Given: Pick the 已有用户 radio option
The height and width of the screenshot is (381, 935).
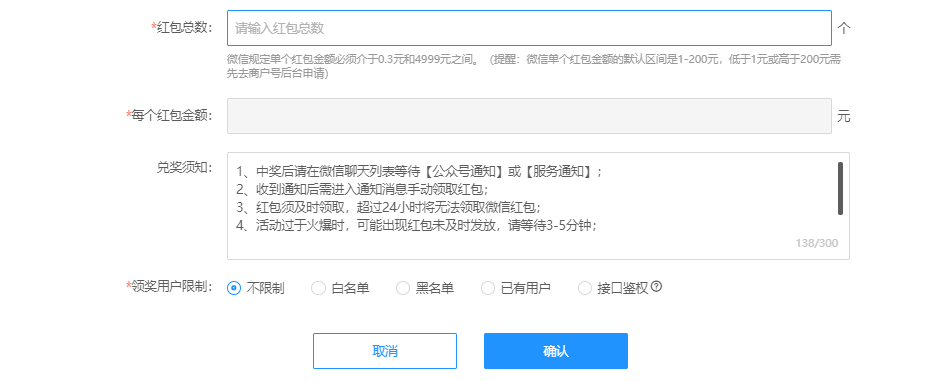Looking at the screenshot, I should 516,288.
